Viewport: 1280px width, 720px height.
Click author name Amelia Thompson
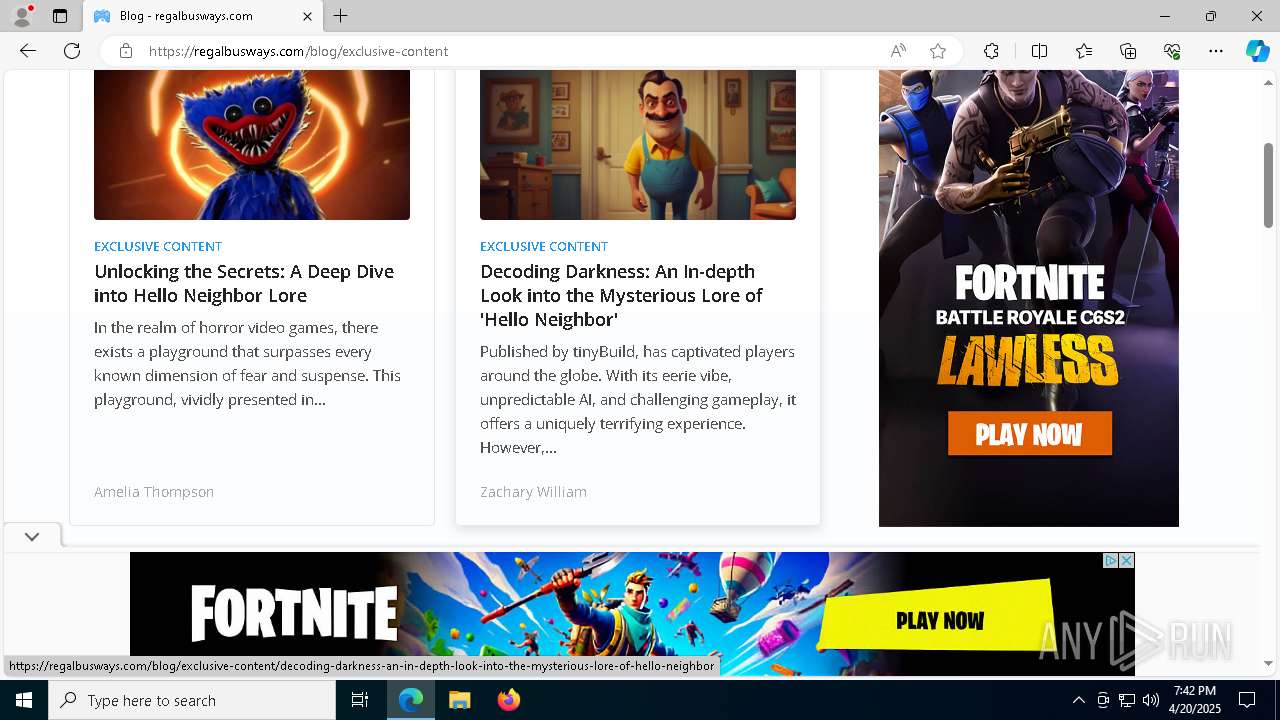154,492
